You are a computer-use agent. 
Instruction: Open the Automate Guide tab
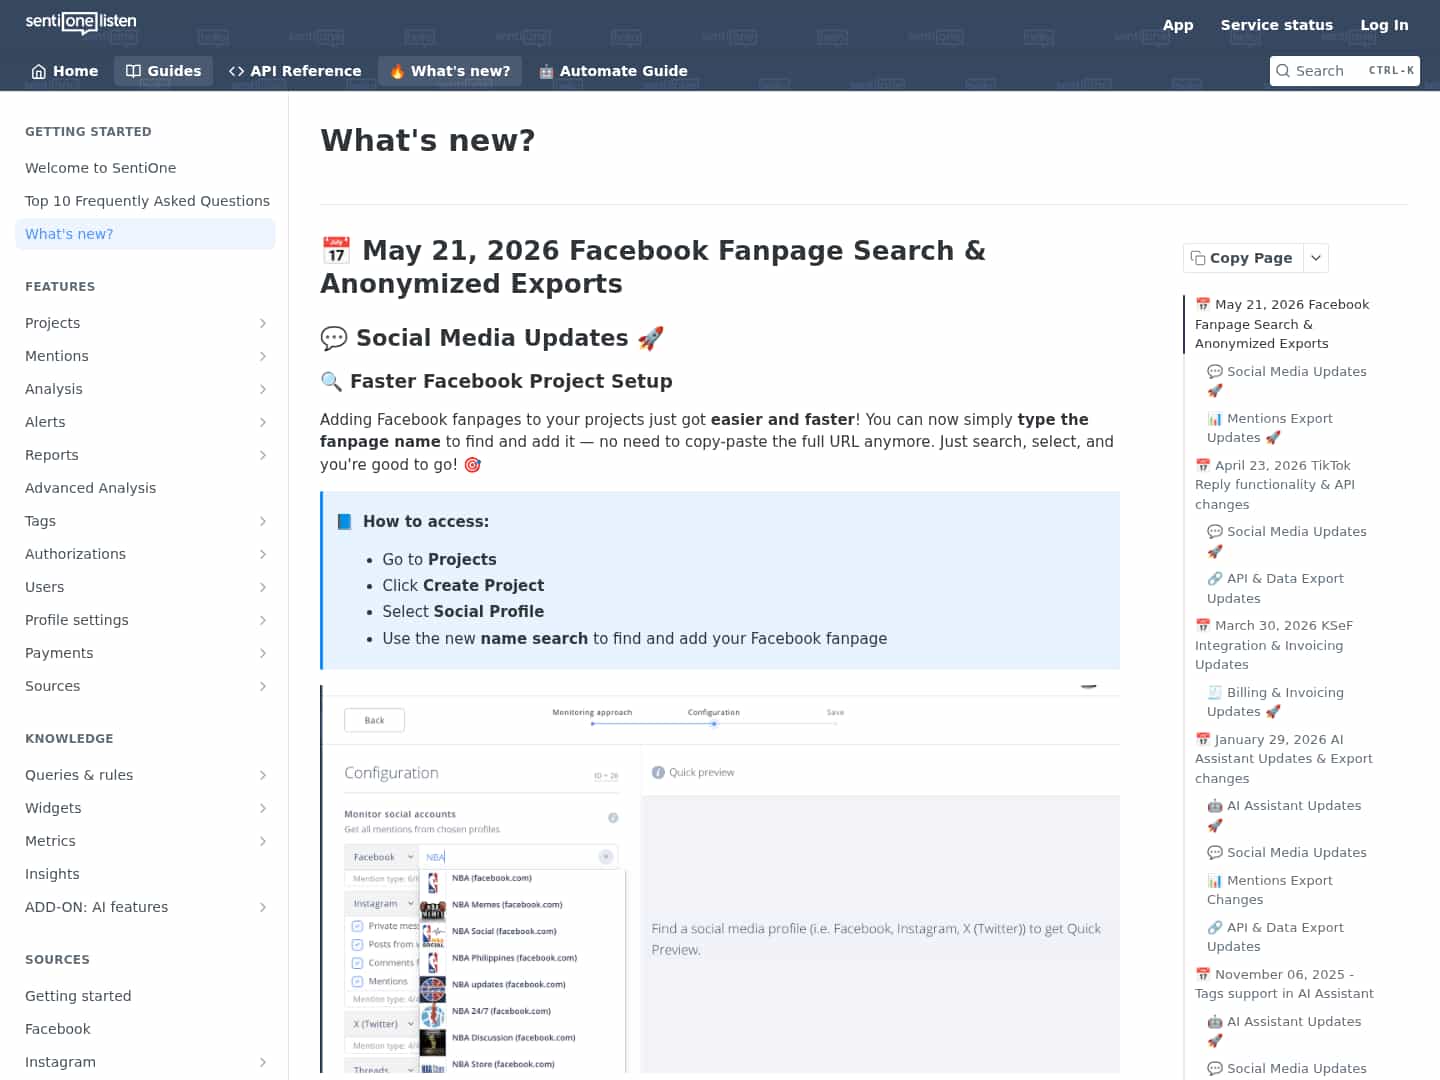[613, 71]
